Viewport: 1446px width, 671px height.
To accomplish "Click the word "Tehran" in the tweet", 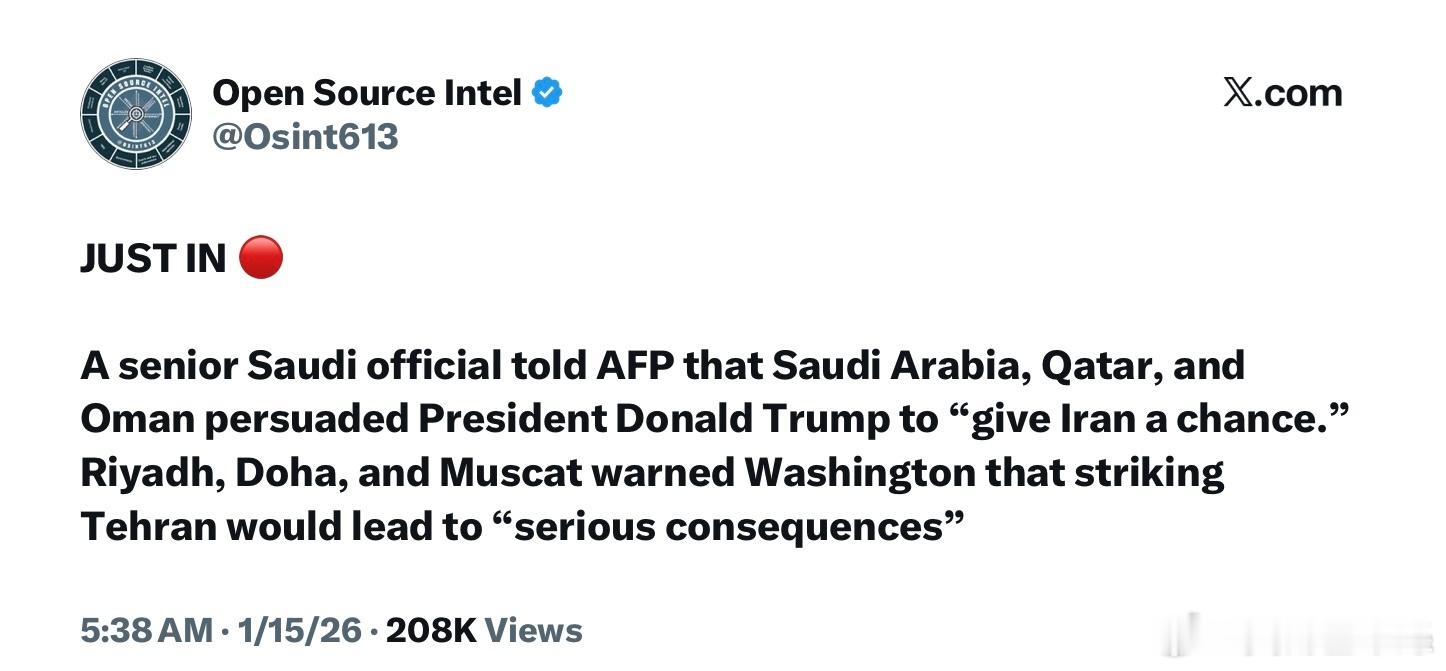I will (x=147, y=526).
